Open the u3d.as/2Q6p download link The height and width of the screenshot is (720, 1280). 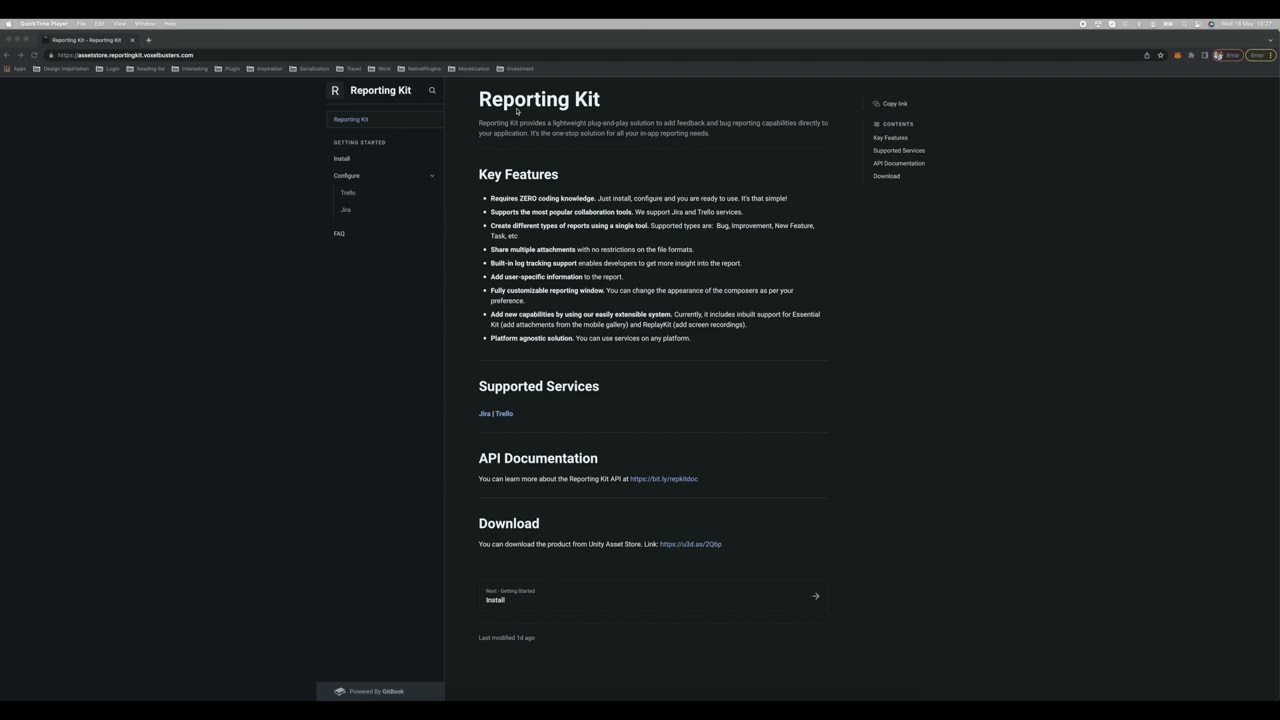click(x=691, y=544)
